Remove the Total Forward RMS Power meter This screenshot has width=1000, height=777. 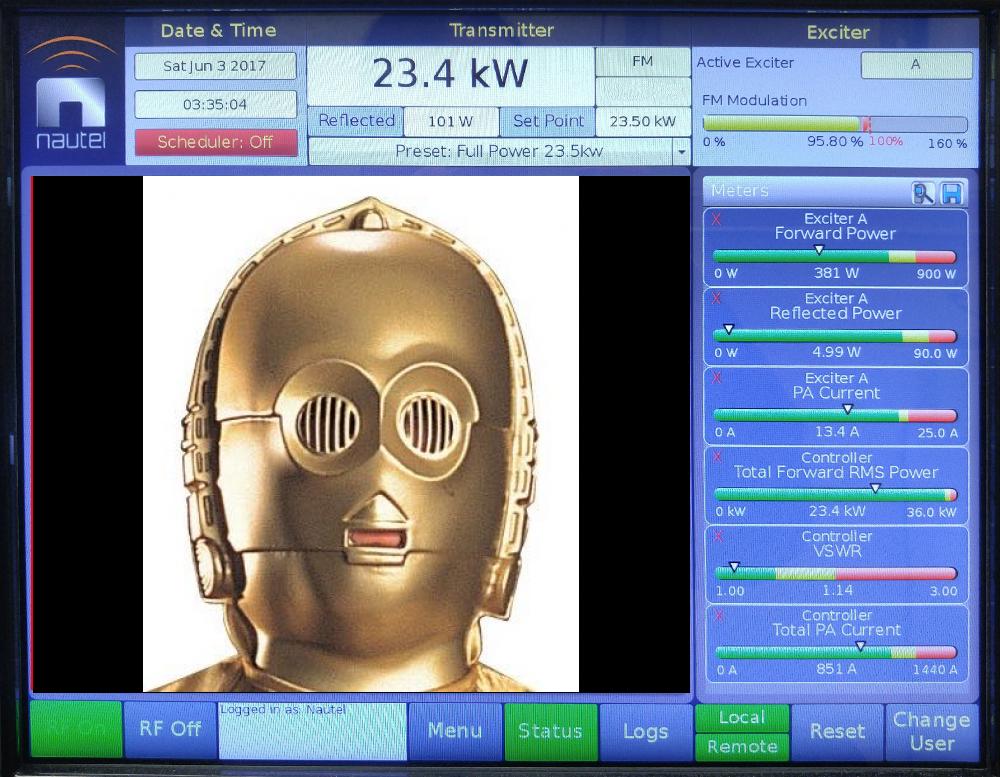tap(716, 457)
